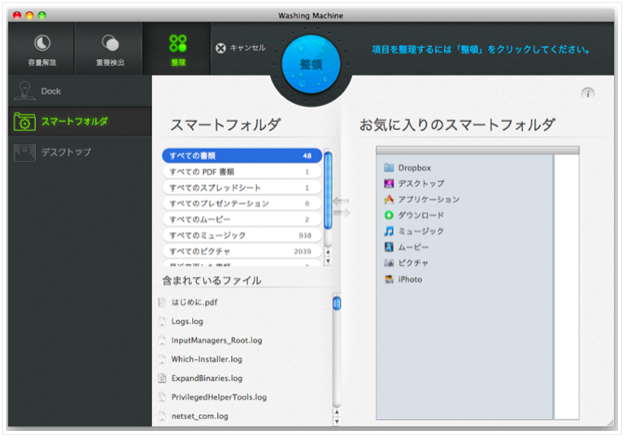Click the アプリケーション favorite icon
This screenshot has height=440, width=626.
388,199
